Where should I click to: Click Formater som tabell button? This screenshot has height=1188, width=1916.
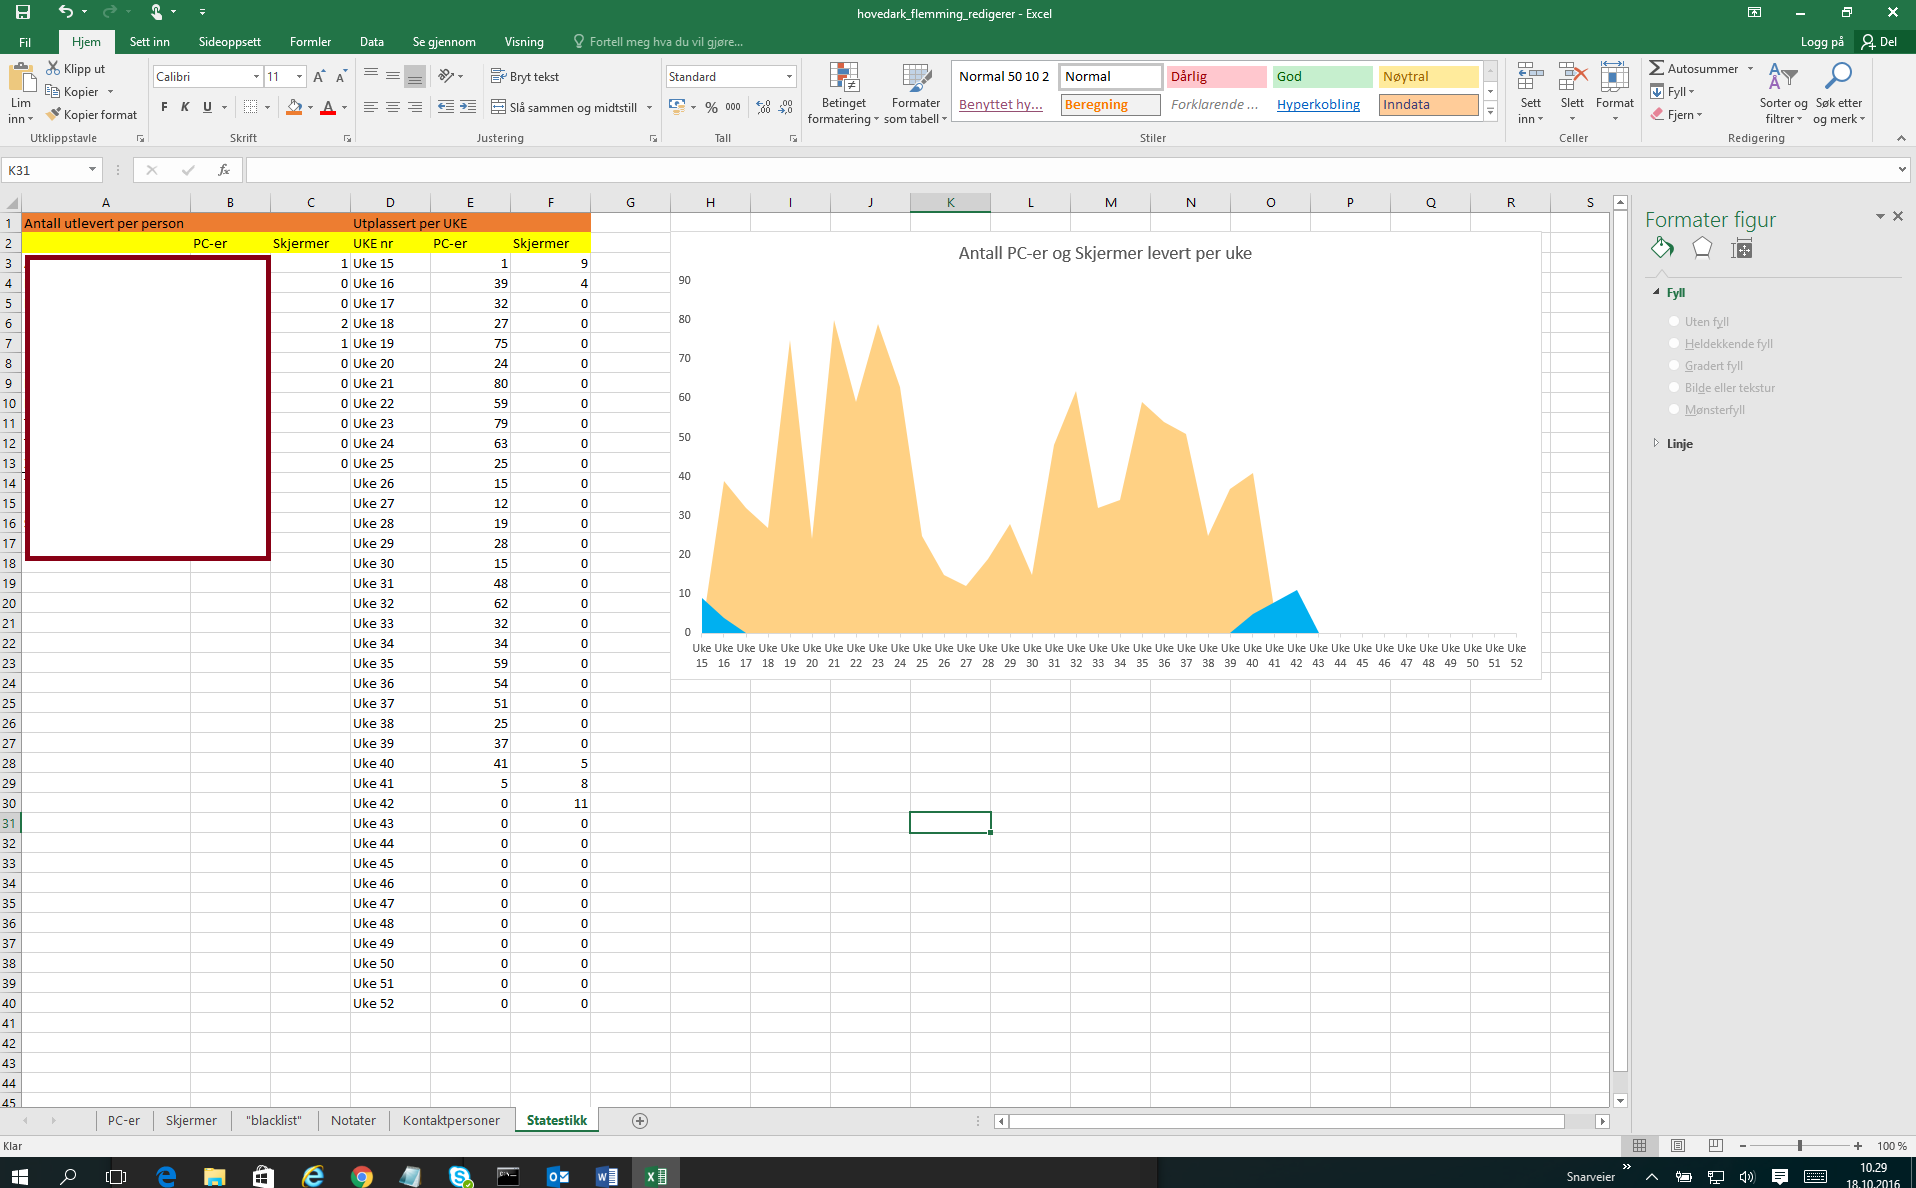[915, 94]
